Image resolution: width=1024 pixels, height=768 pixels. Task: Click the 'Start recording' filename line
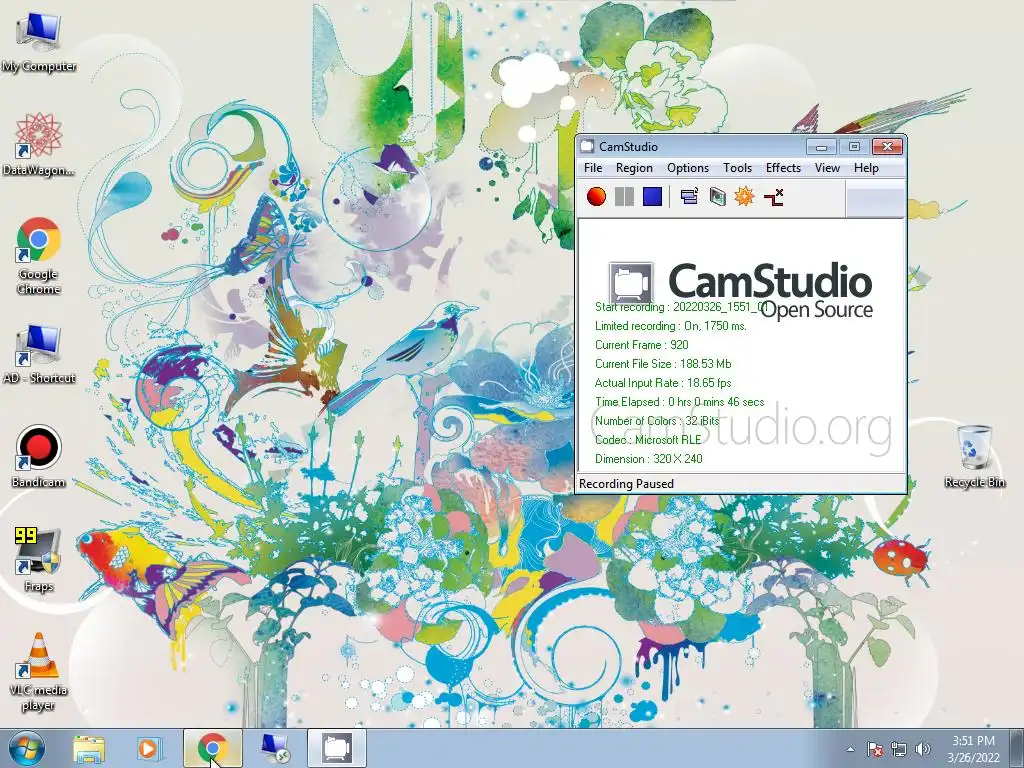click(681, 307)
